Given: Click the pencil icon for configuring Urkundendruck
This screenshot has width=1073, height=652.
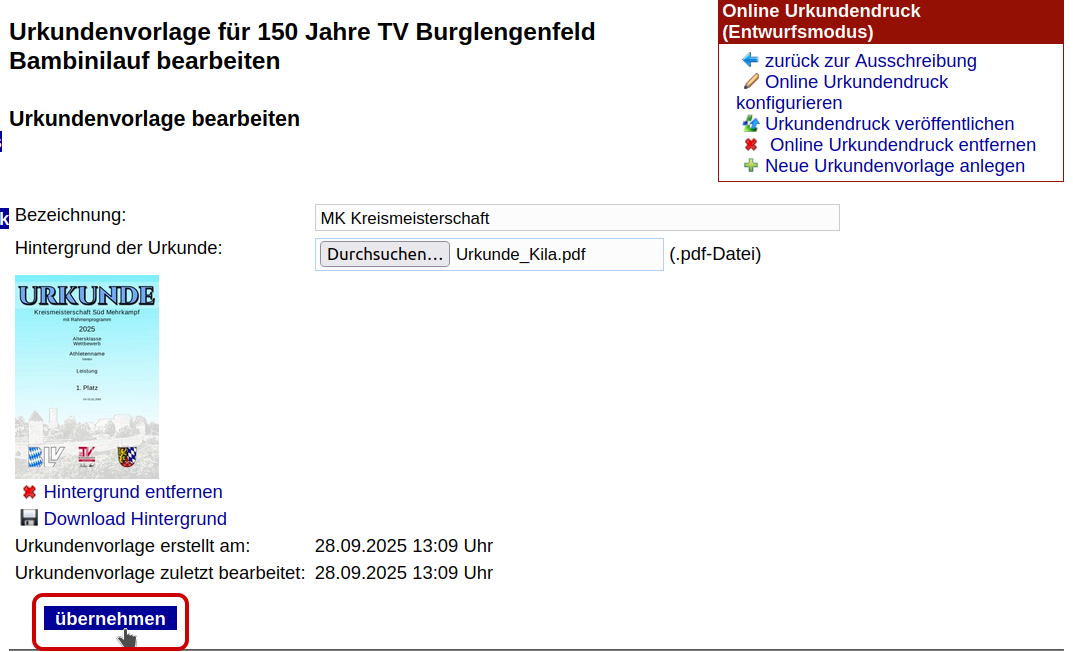Looking at the screenshot, I should (751, 82).
